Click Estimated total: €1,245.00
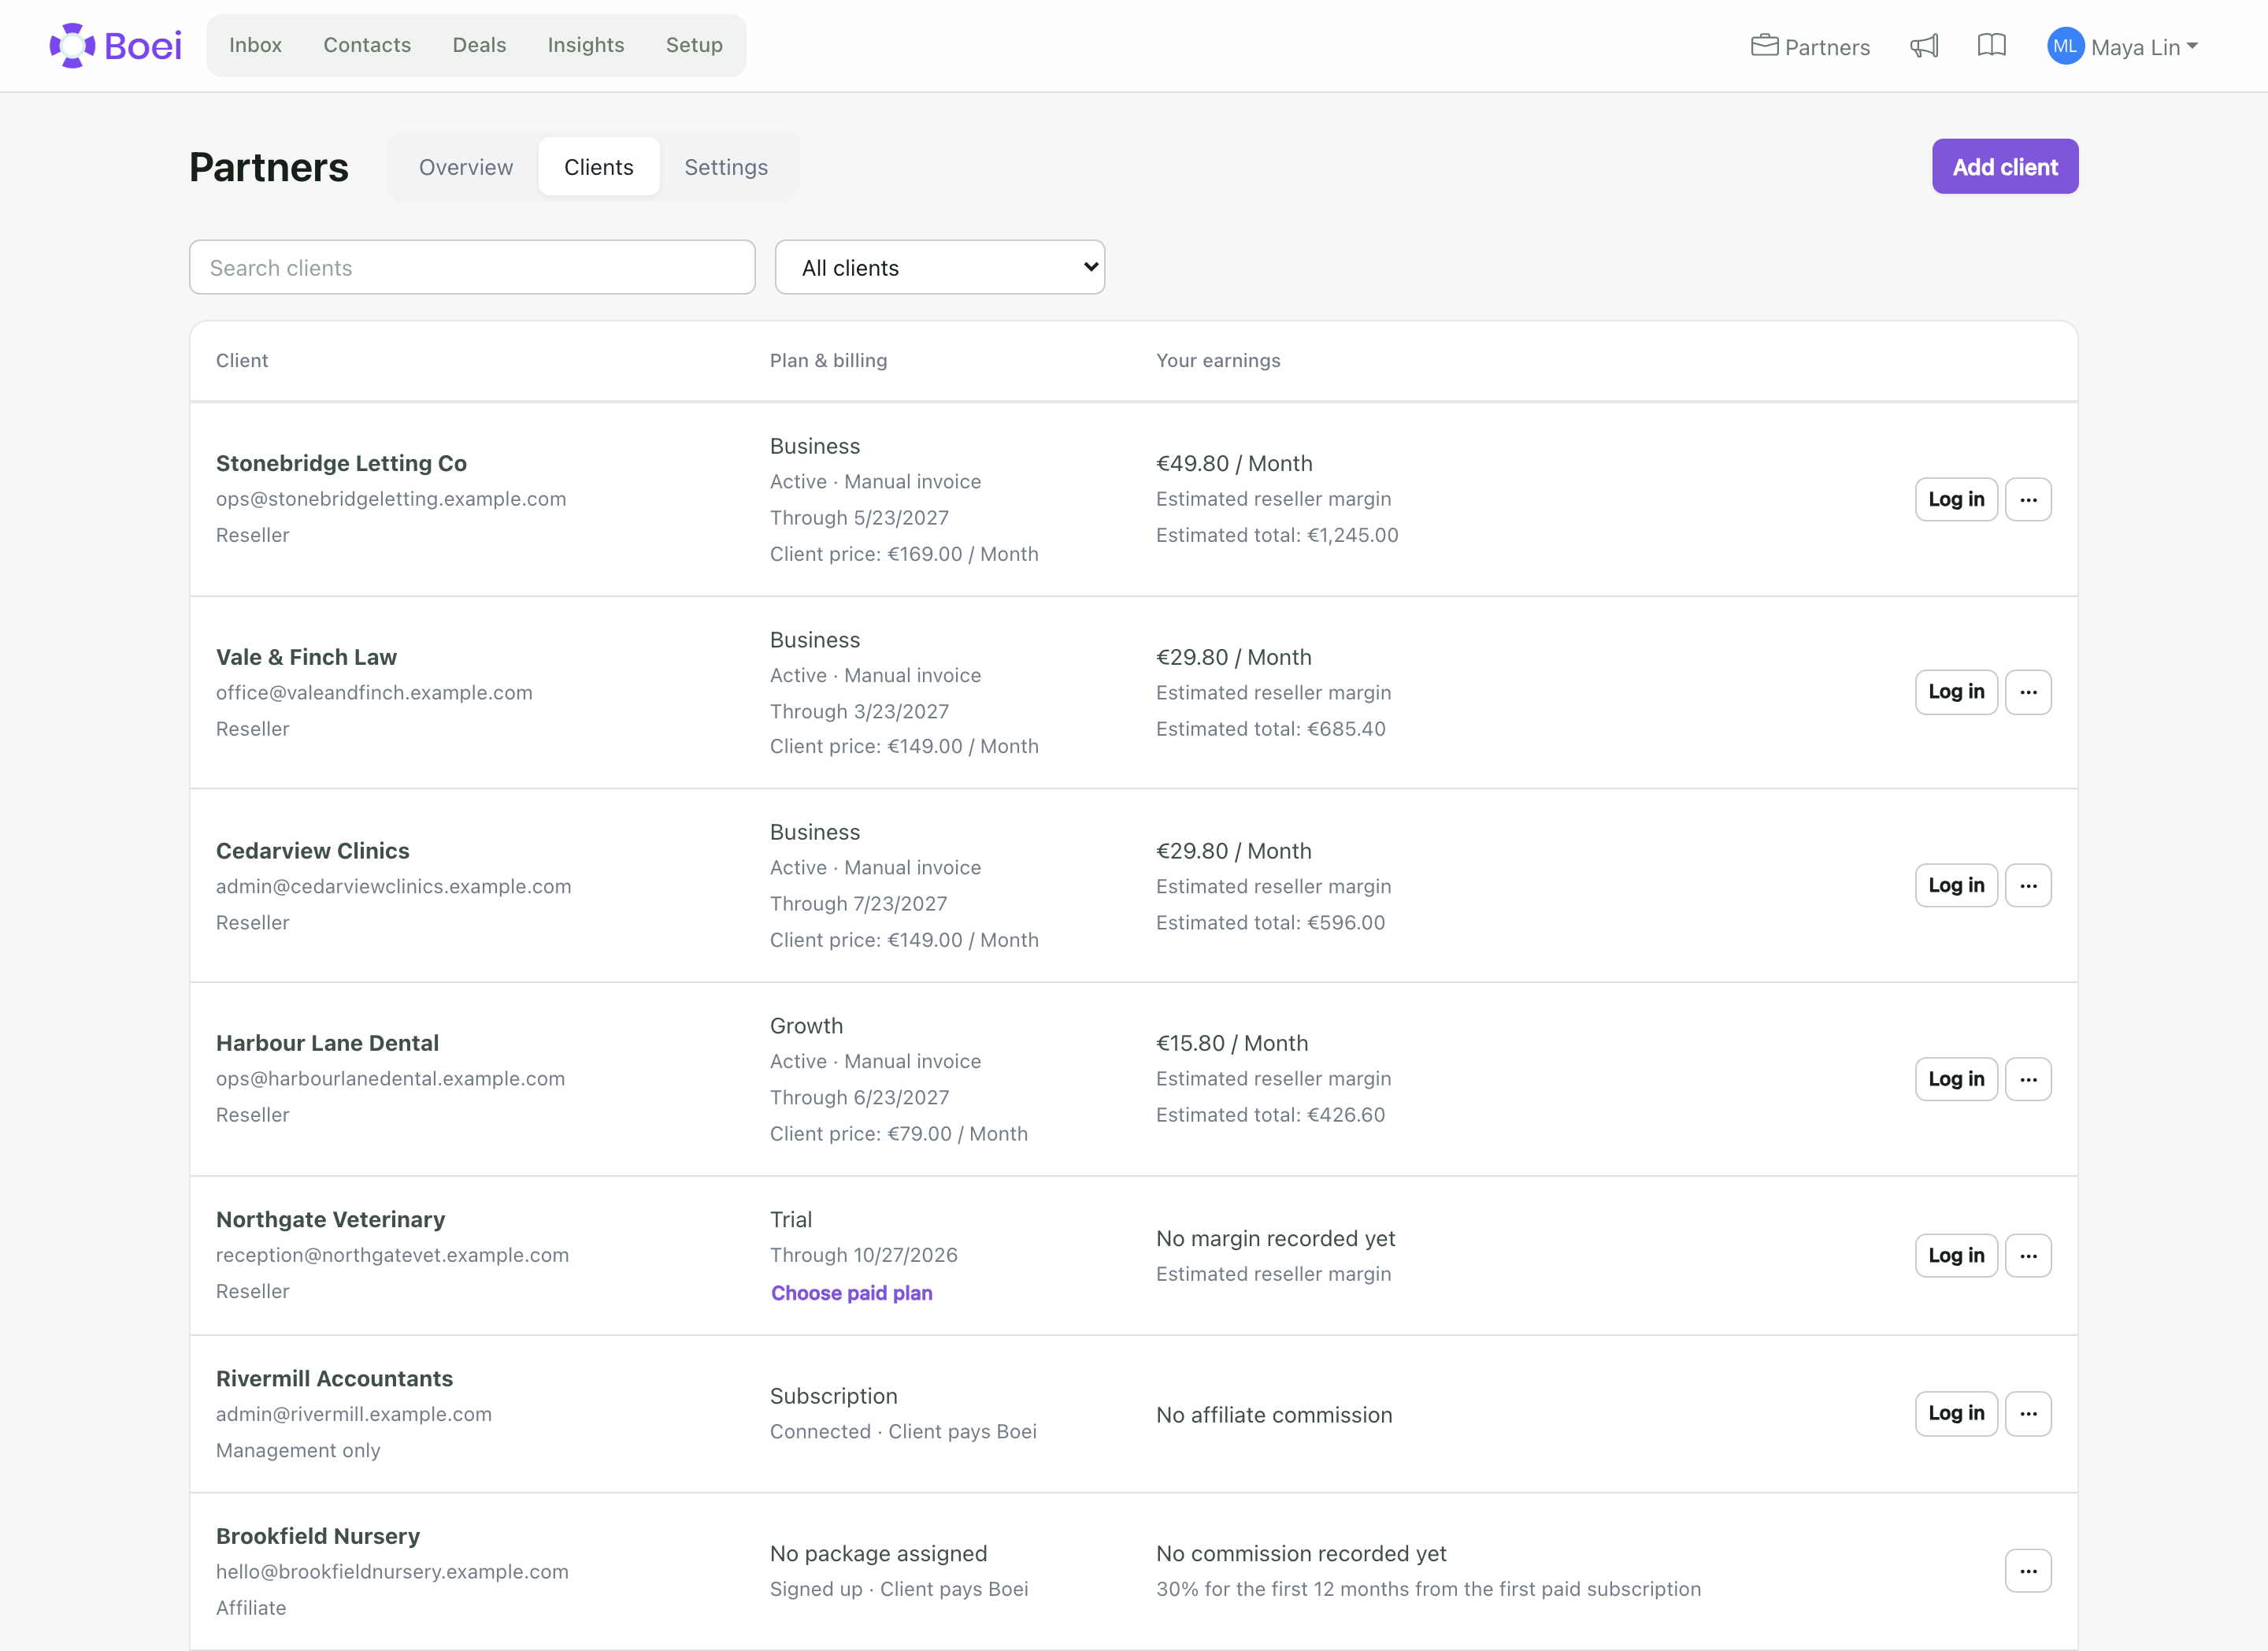2268x1651 pixels. tap(1277, 535)
